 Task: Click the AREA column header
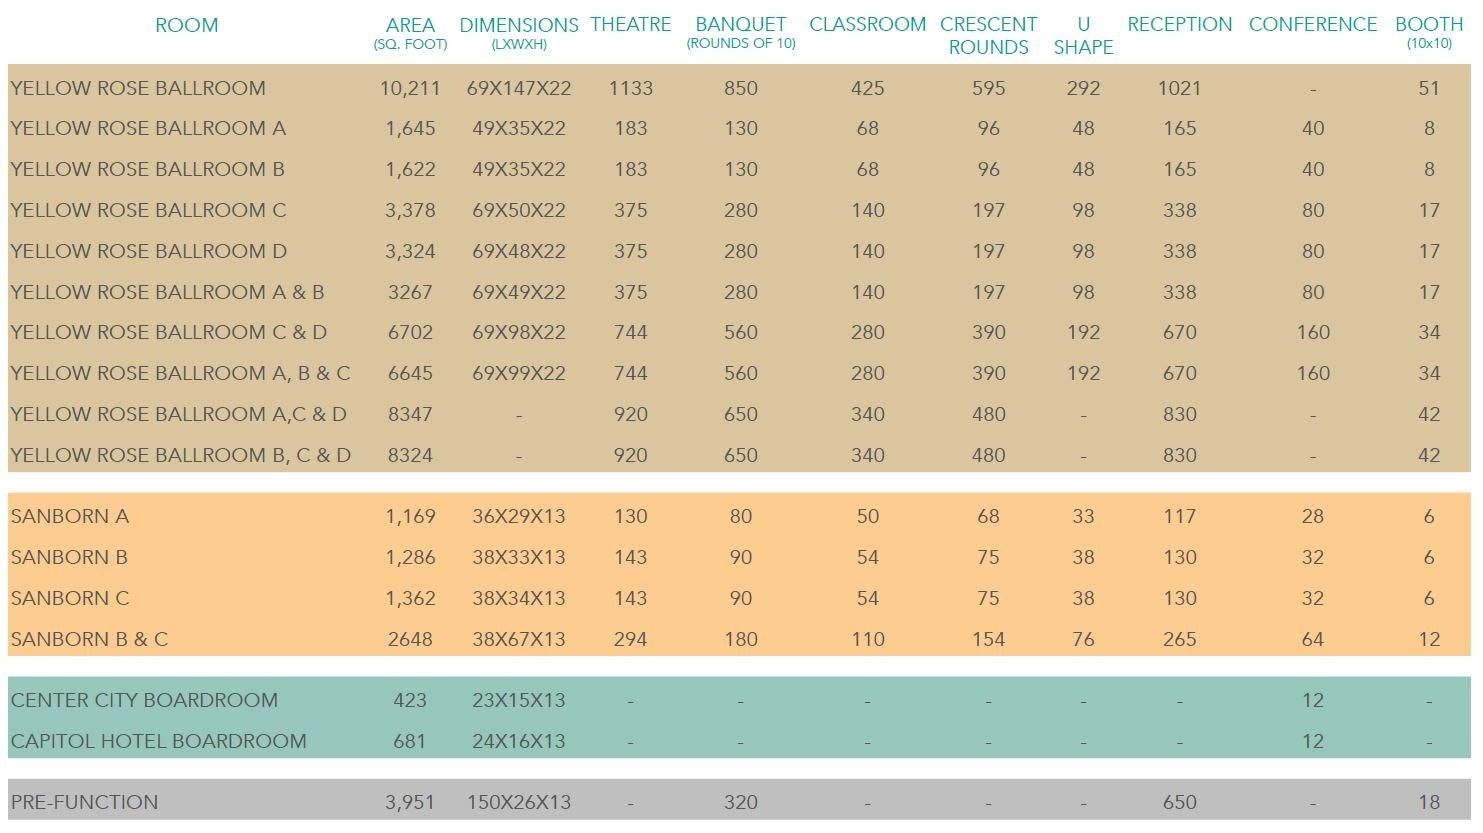point(410,26)
